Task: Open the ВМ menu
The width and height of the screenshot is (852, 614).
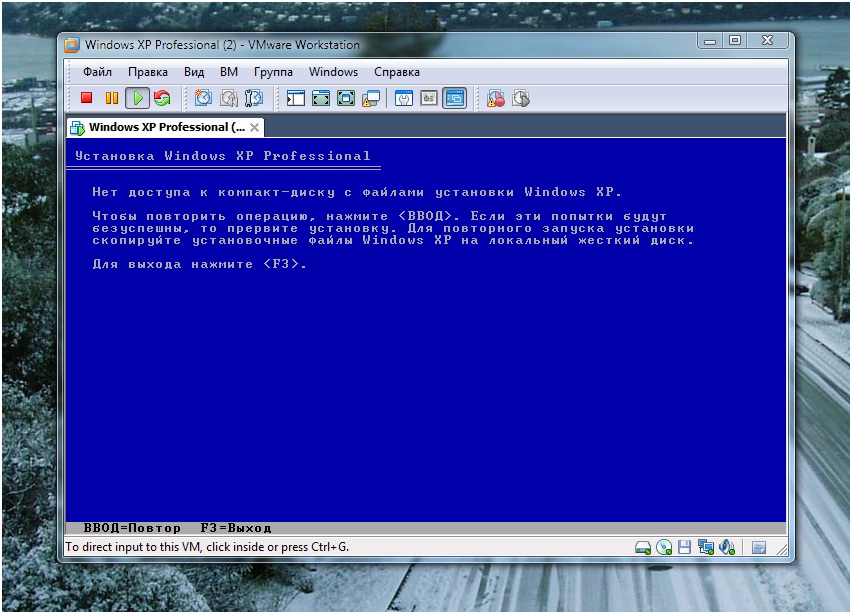Action: coord(229,72)
